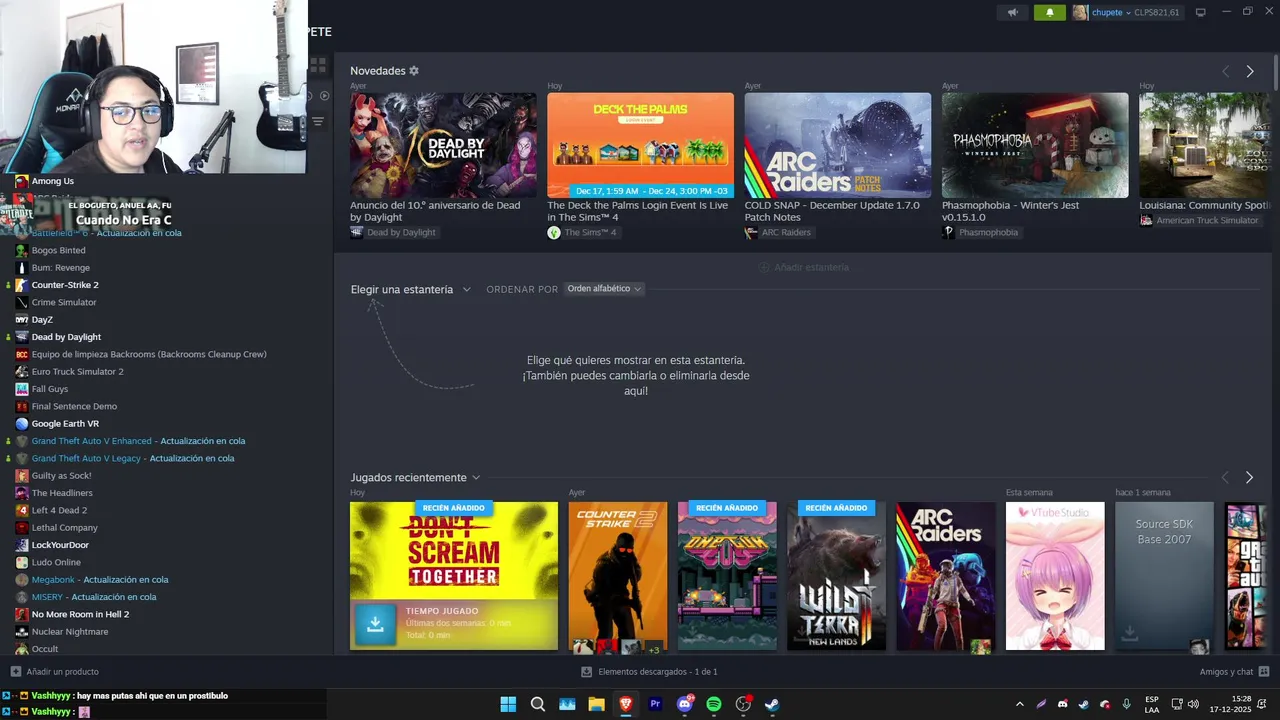
Task: Click the ready-to-play filter icon
Action: (324, 96)
